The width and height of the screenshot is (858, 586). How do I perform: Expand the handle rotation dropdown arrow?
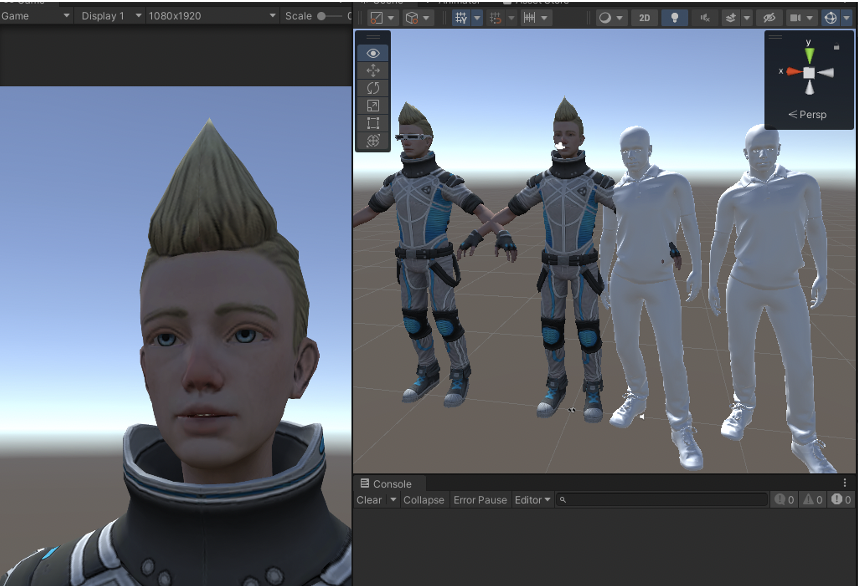click(426, 18)
